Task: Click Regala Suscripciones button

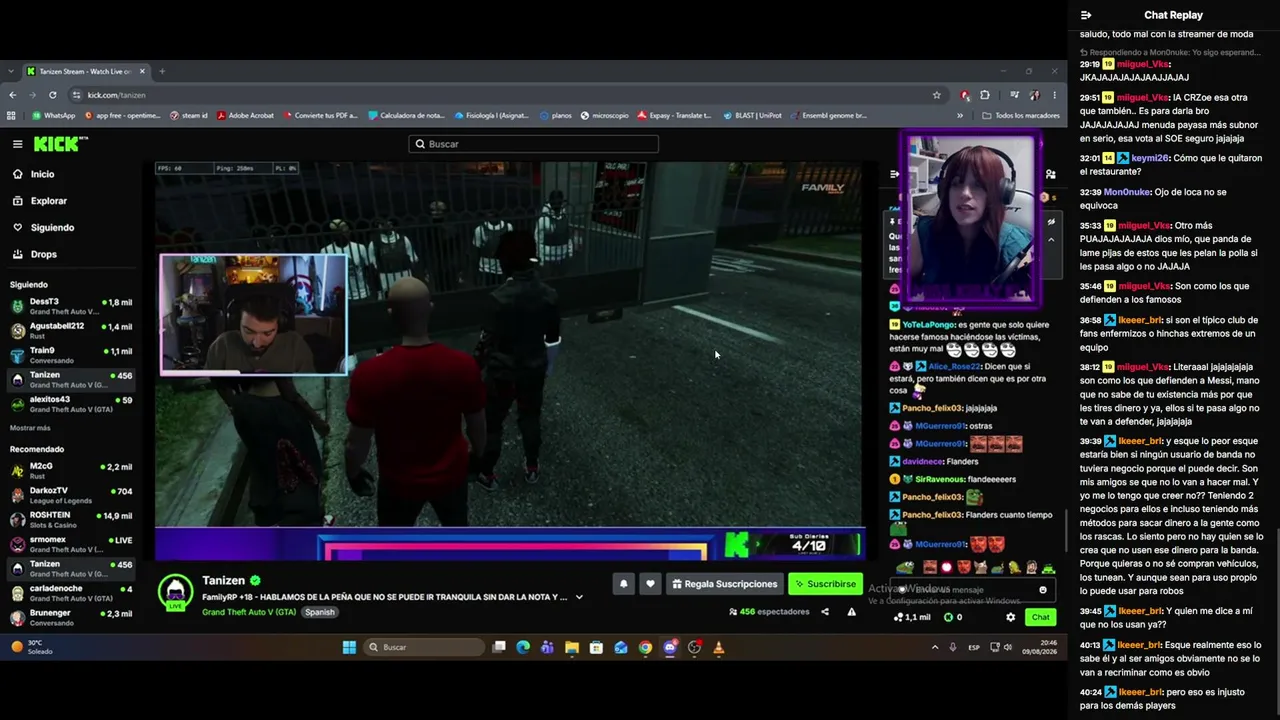Action: point(725,584)
